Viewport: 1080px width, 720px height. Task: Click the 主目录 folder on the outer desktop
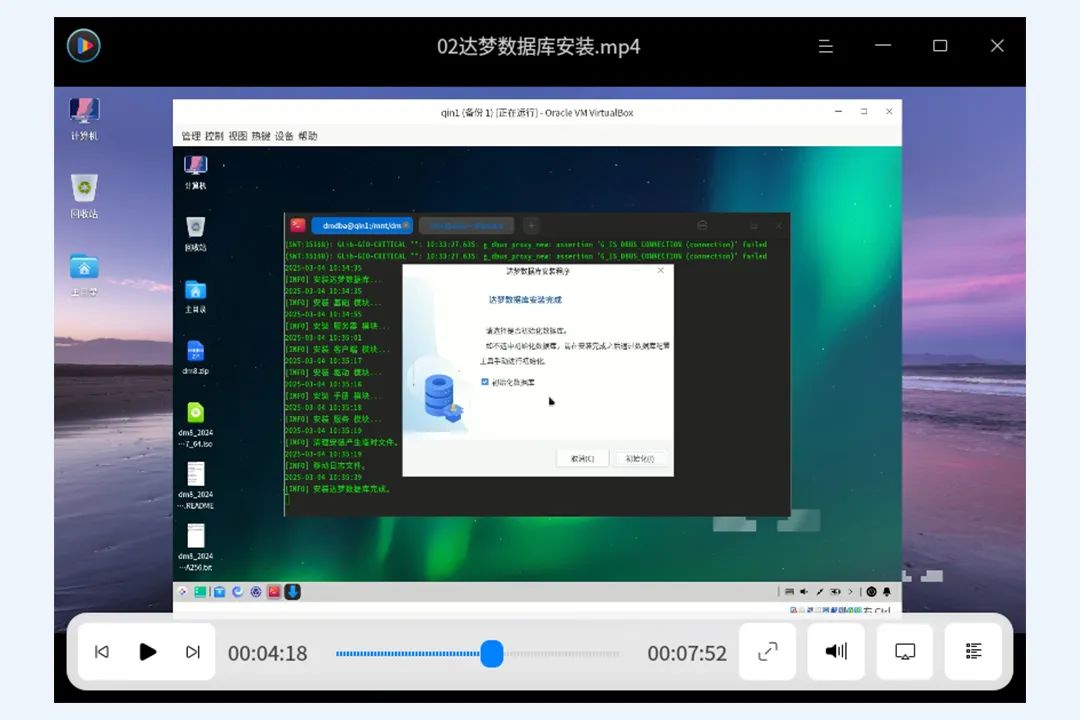coord(84,275)
